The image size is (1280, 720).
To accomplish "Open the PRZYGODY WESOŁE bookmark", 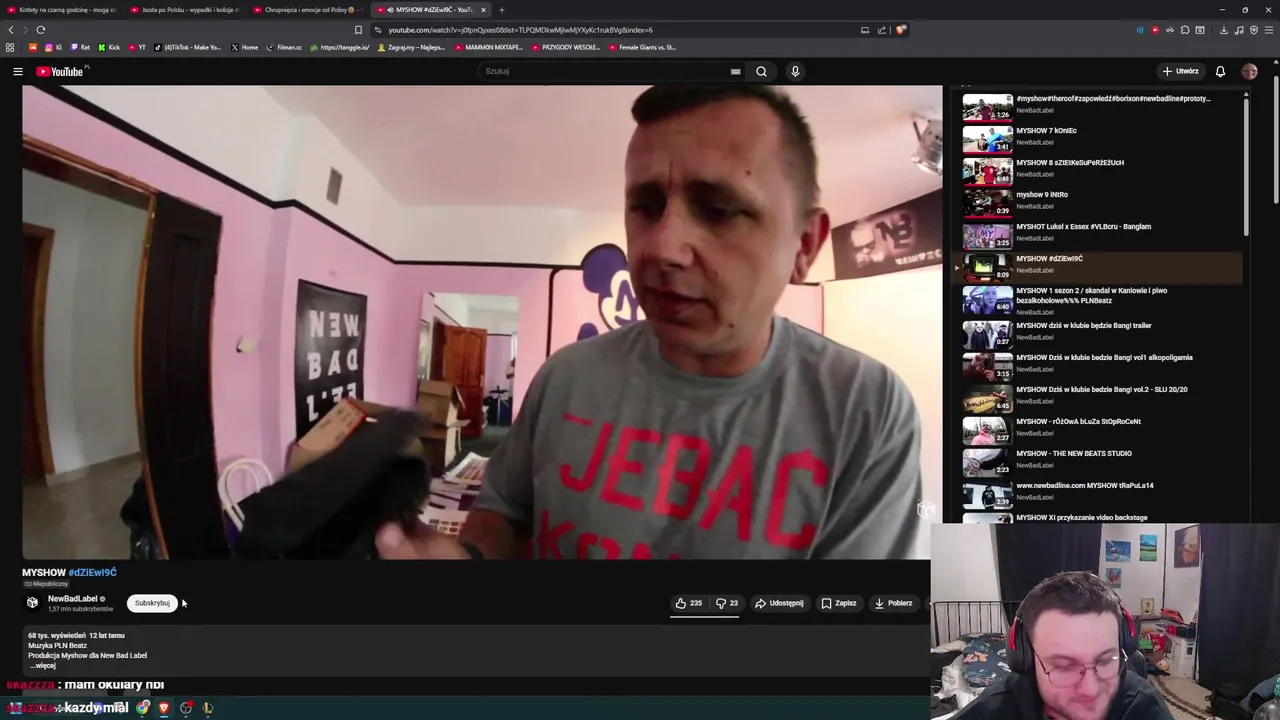I will [566, 47].
